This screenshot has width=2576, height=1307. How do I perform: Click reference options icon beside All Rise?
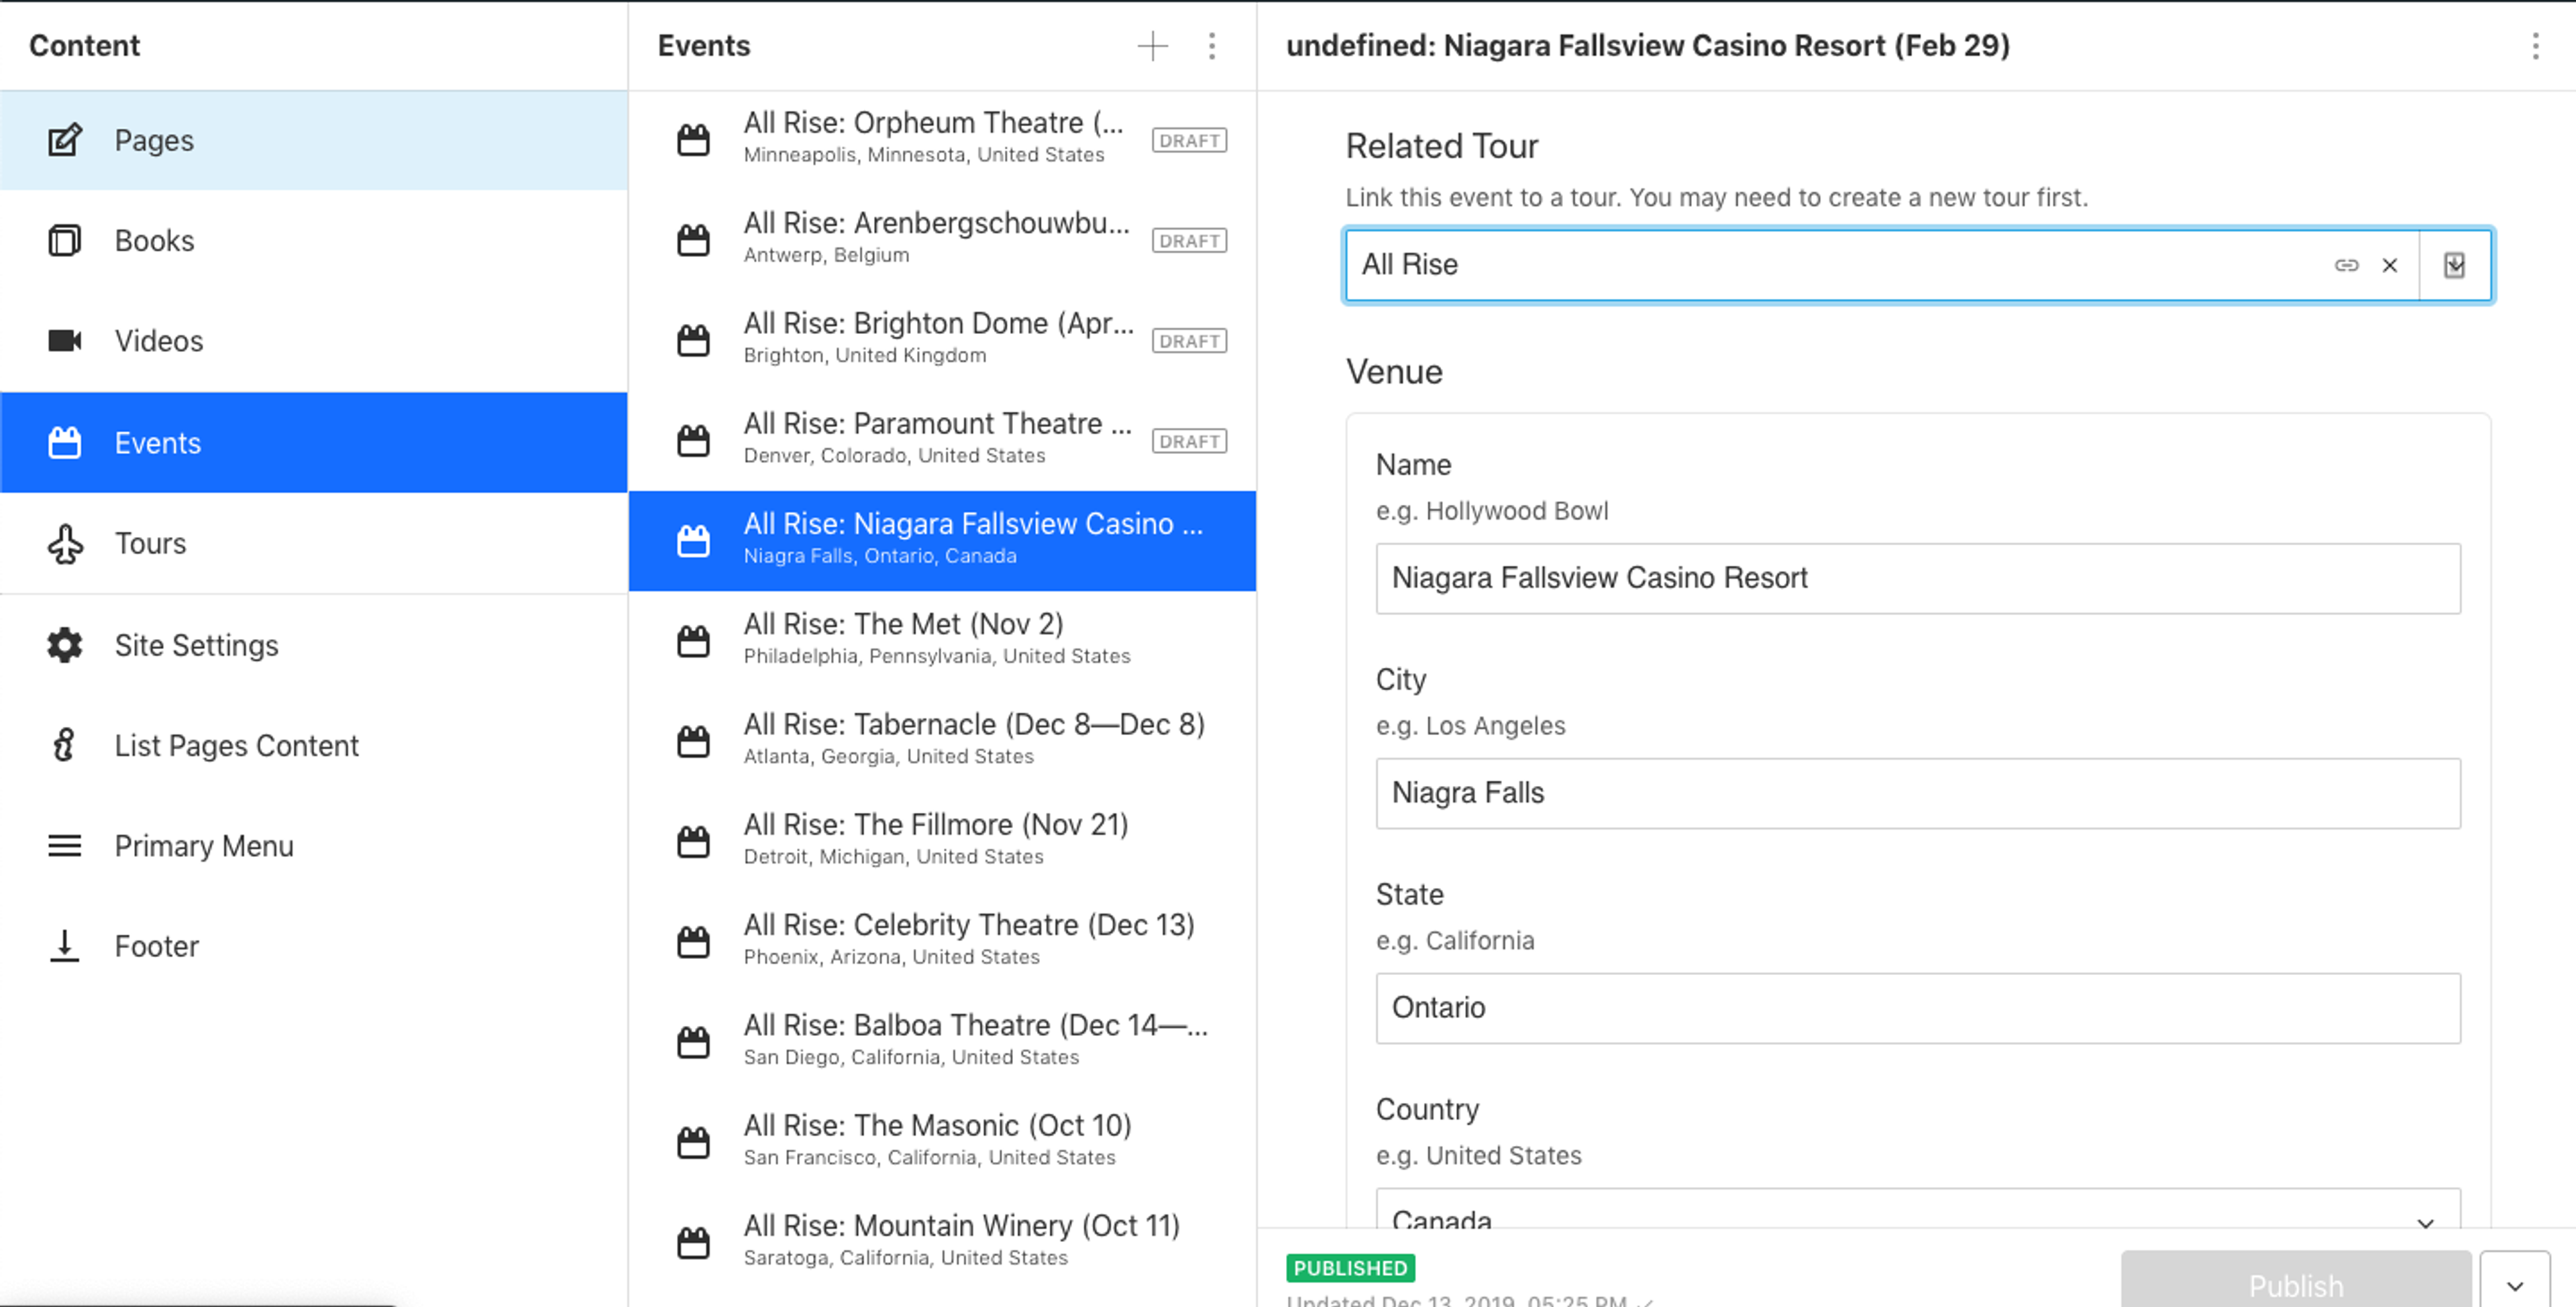(2454, 265)
